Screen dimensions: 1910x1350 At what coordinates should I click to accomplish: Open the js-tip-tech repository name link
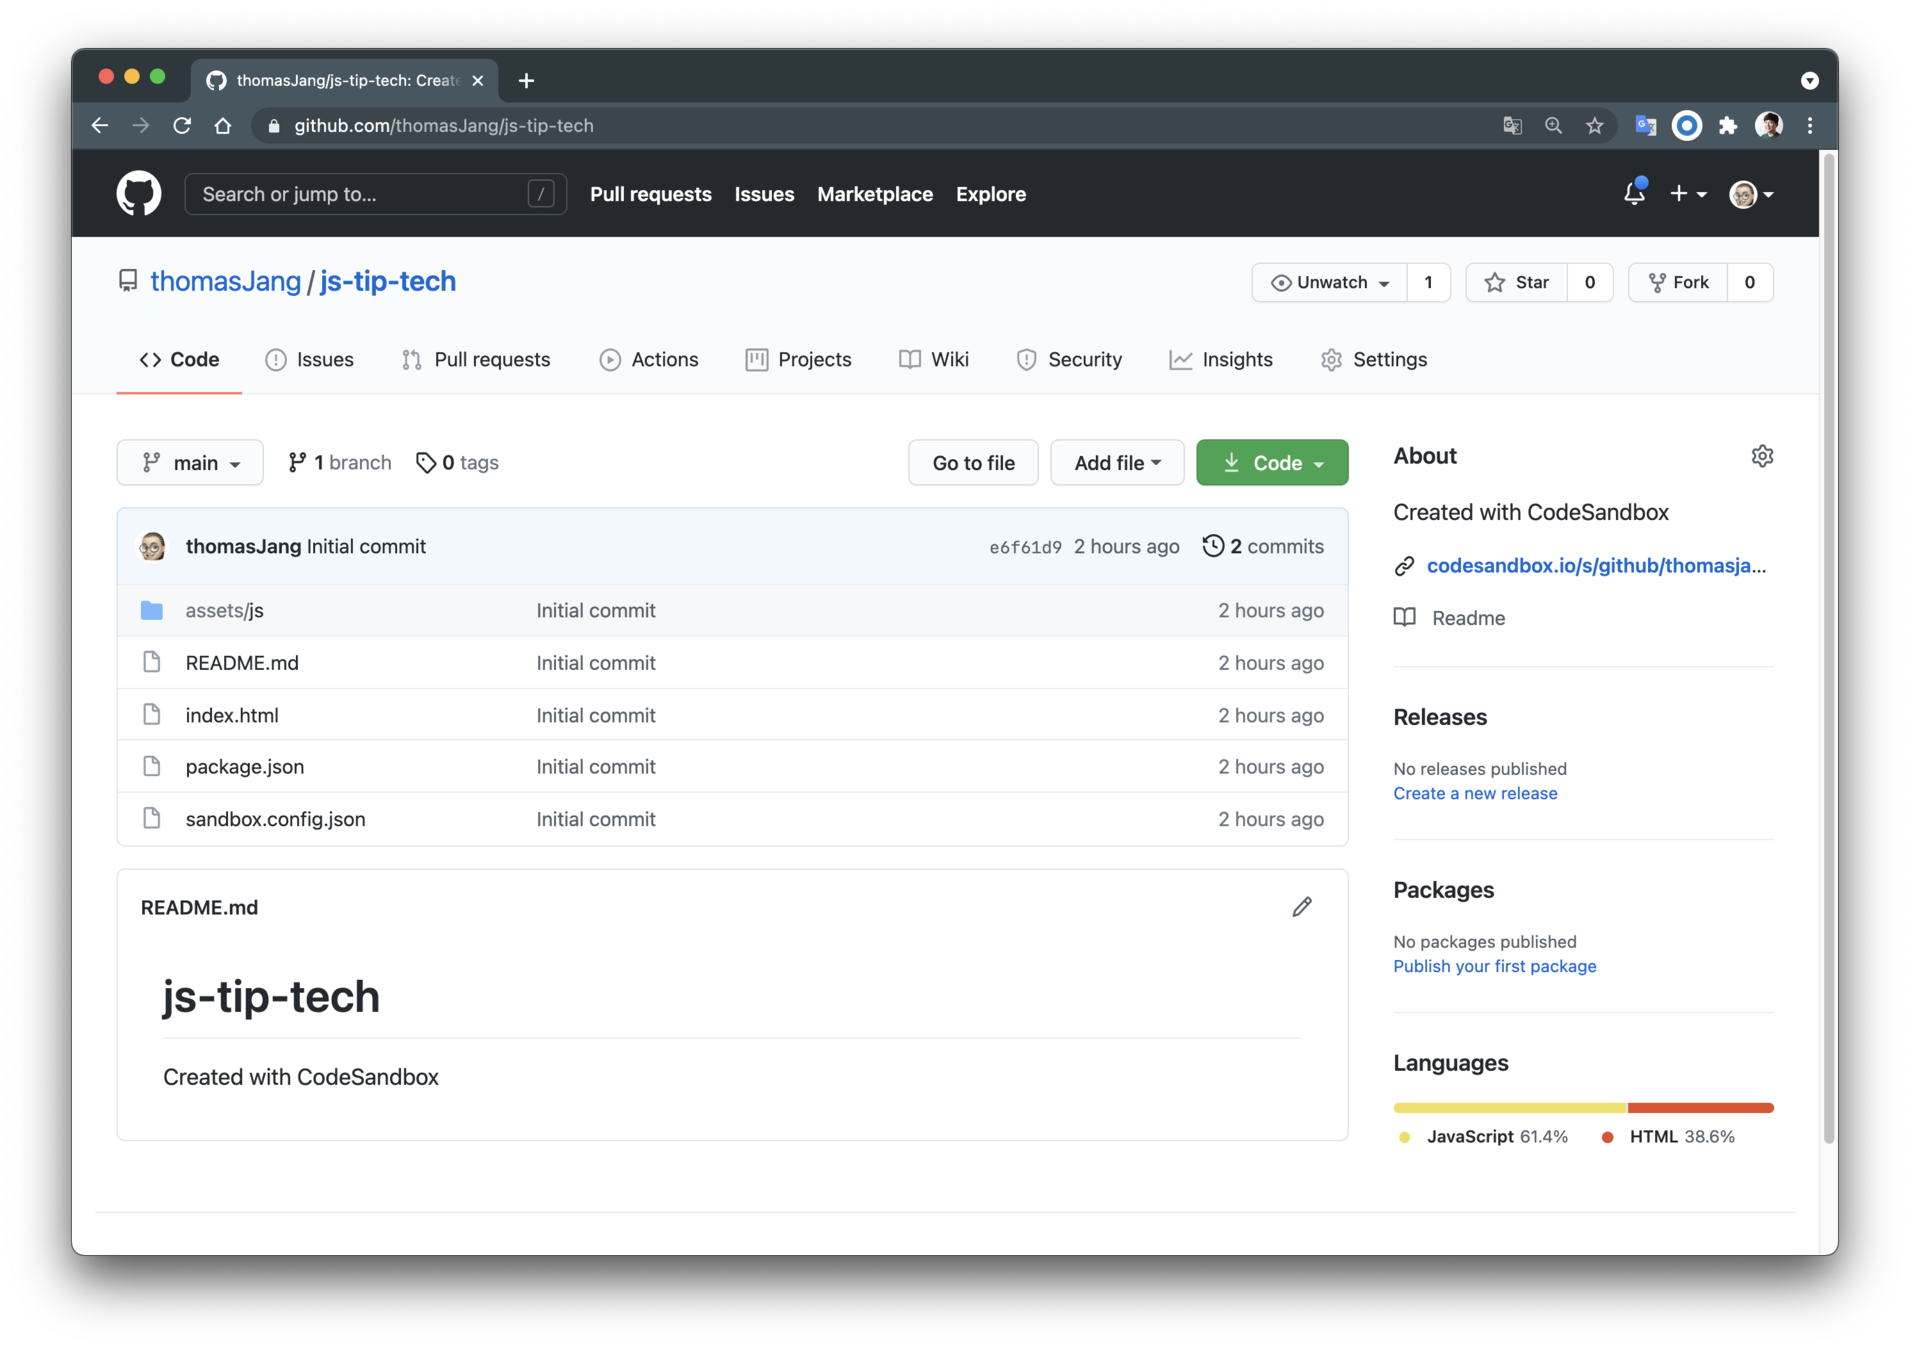(388, 281)
